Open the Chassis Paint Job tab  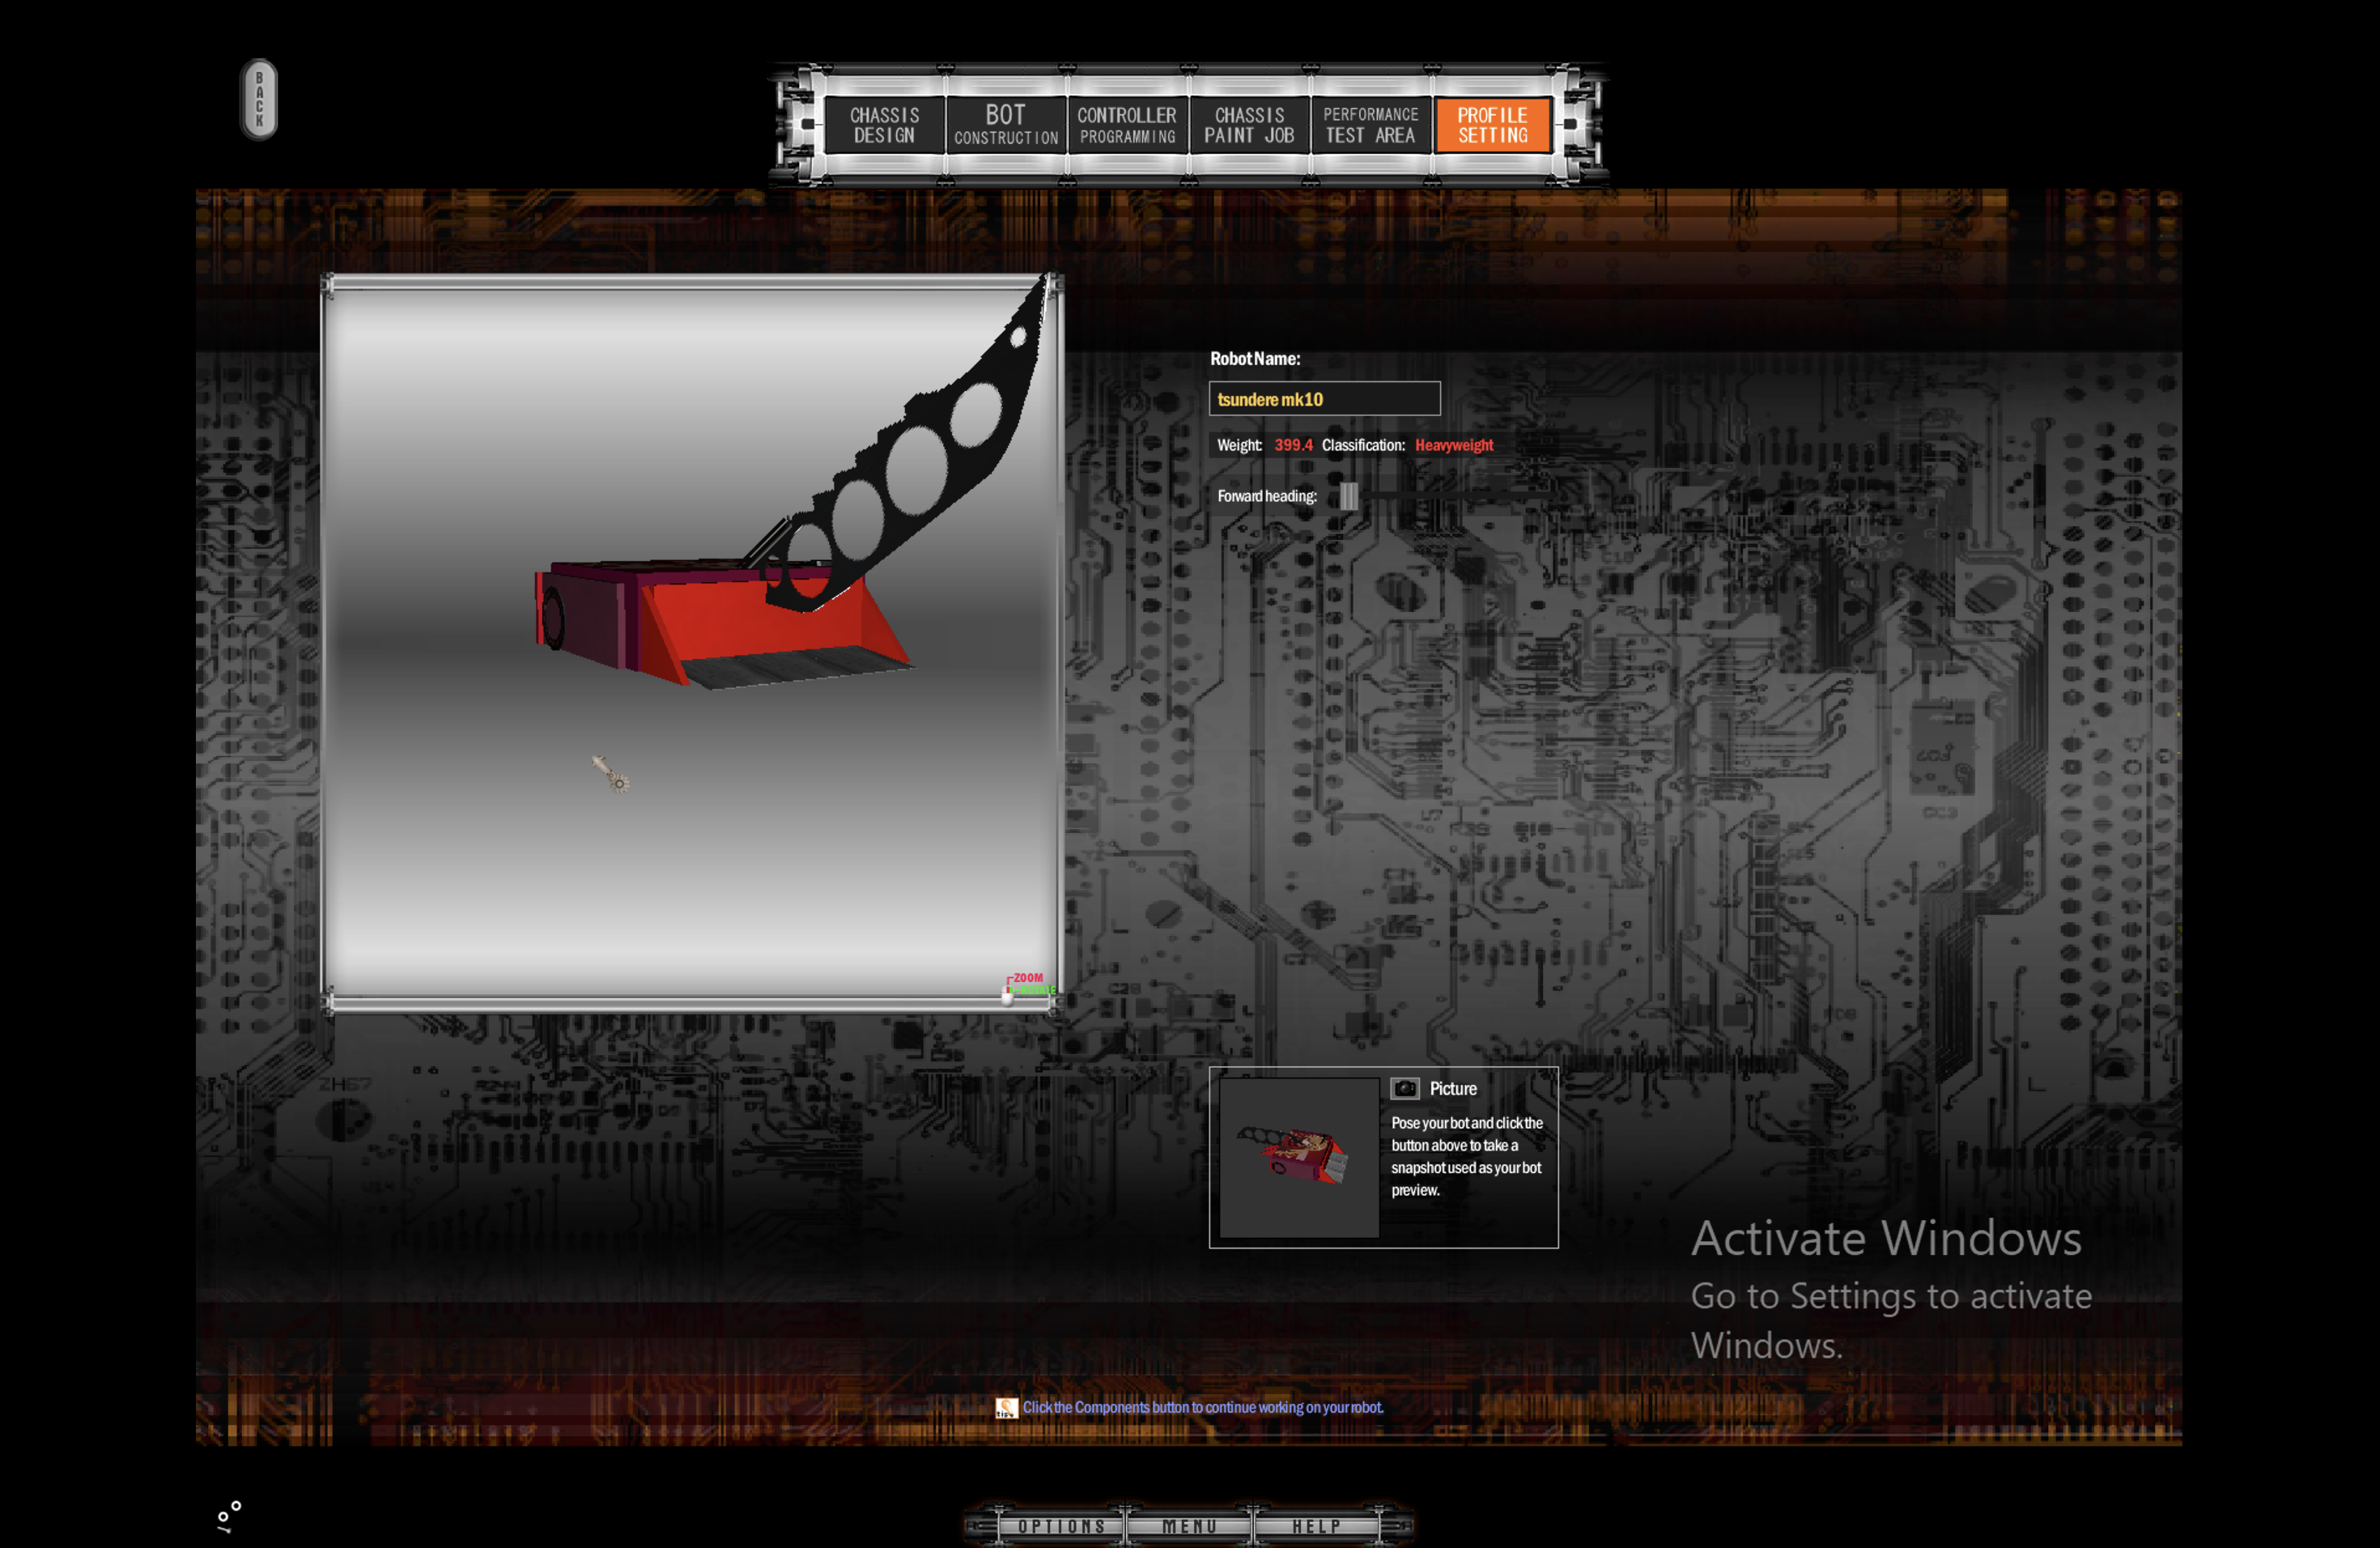(x=1249, y=125)
